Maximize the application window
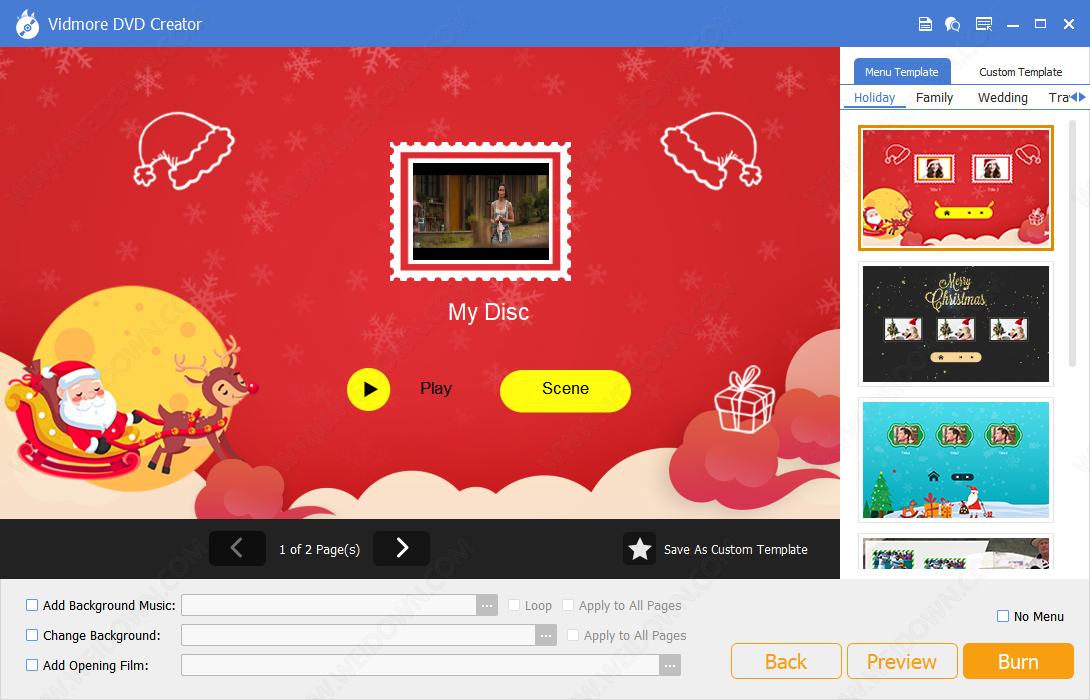 coord(1040,24)
